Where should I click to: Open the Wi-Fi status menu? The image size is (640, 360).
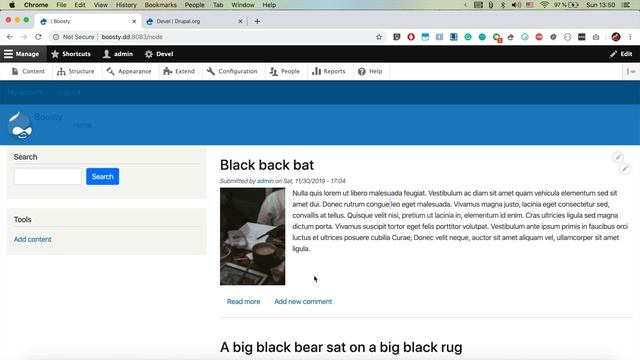click(544, 5)
